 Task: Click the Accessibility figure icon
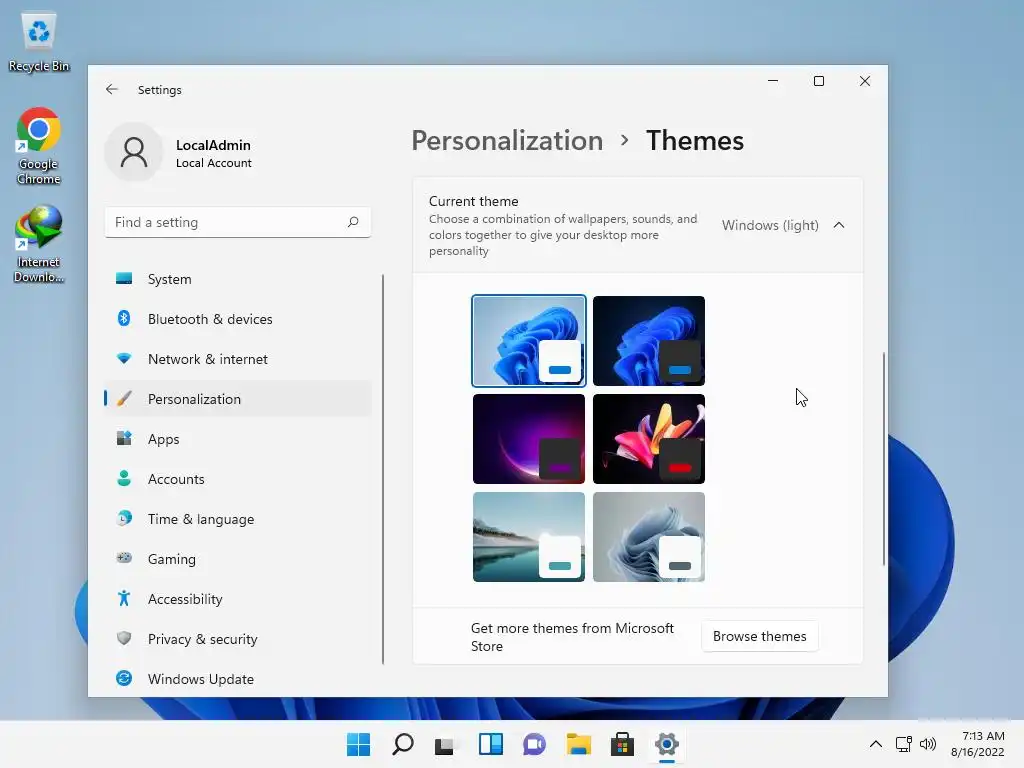click(123, 598)
